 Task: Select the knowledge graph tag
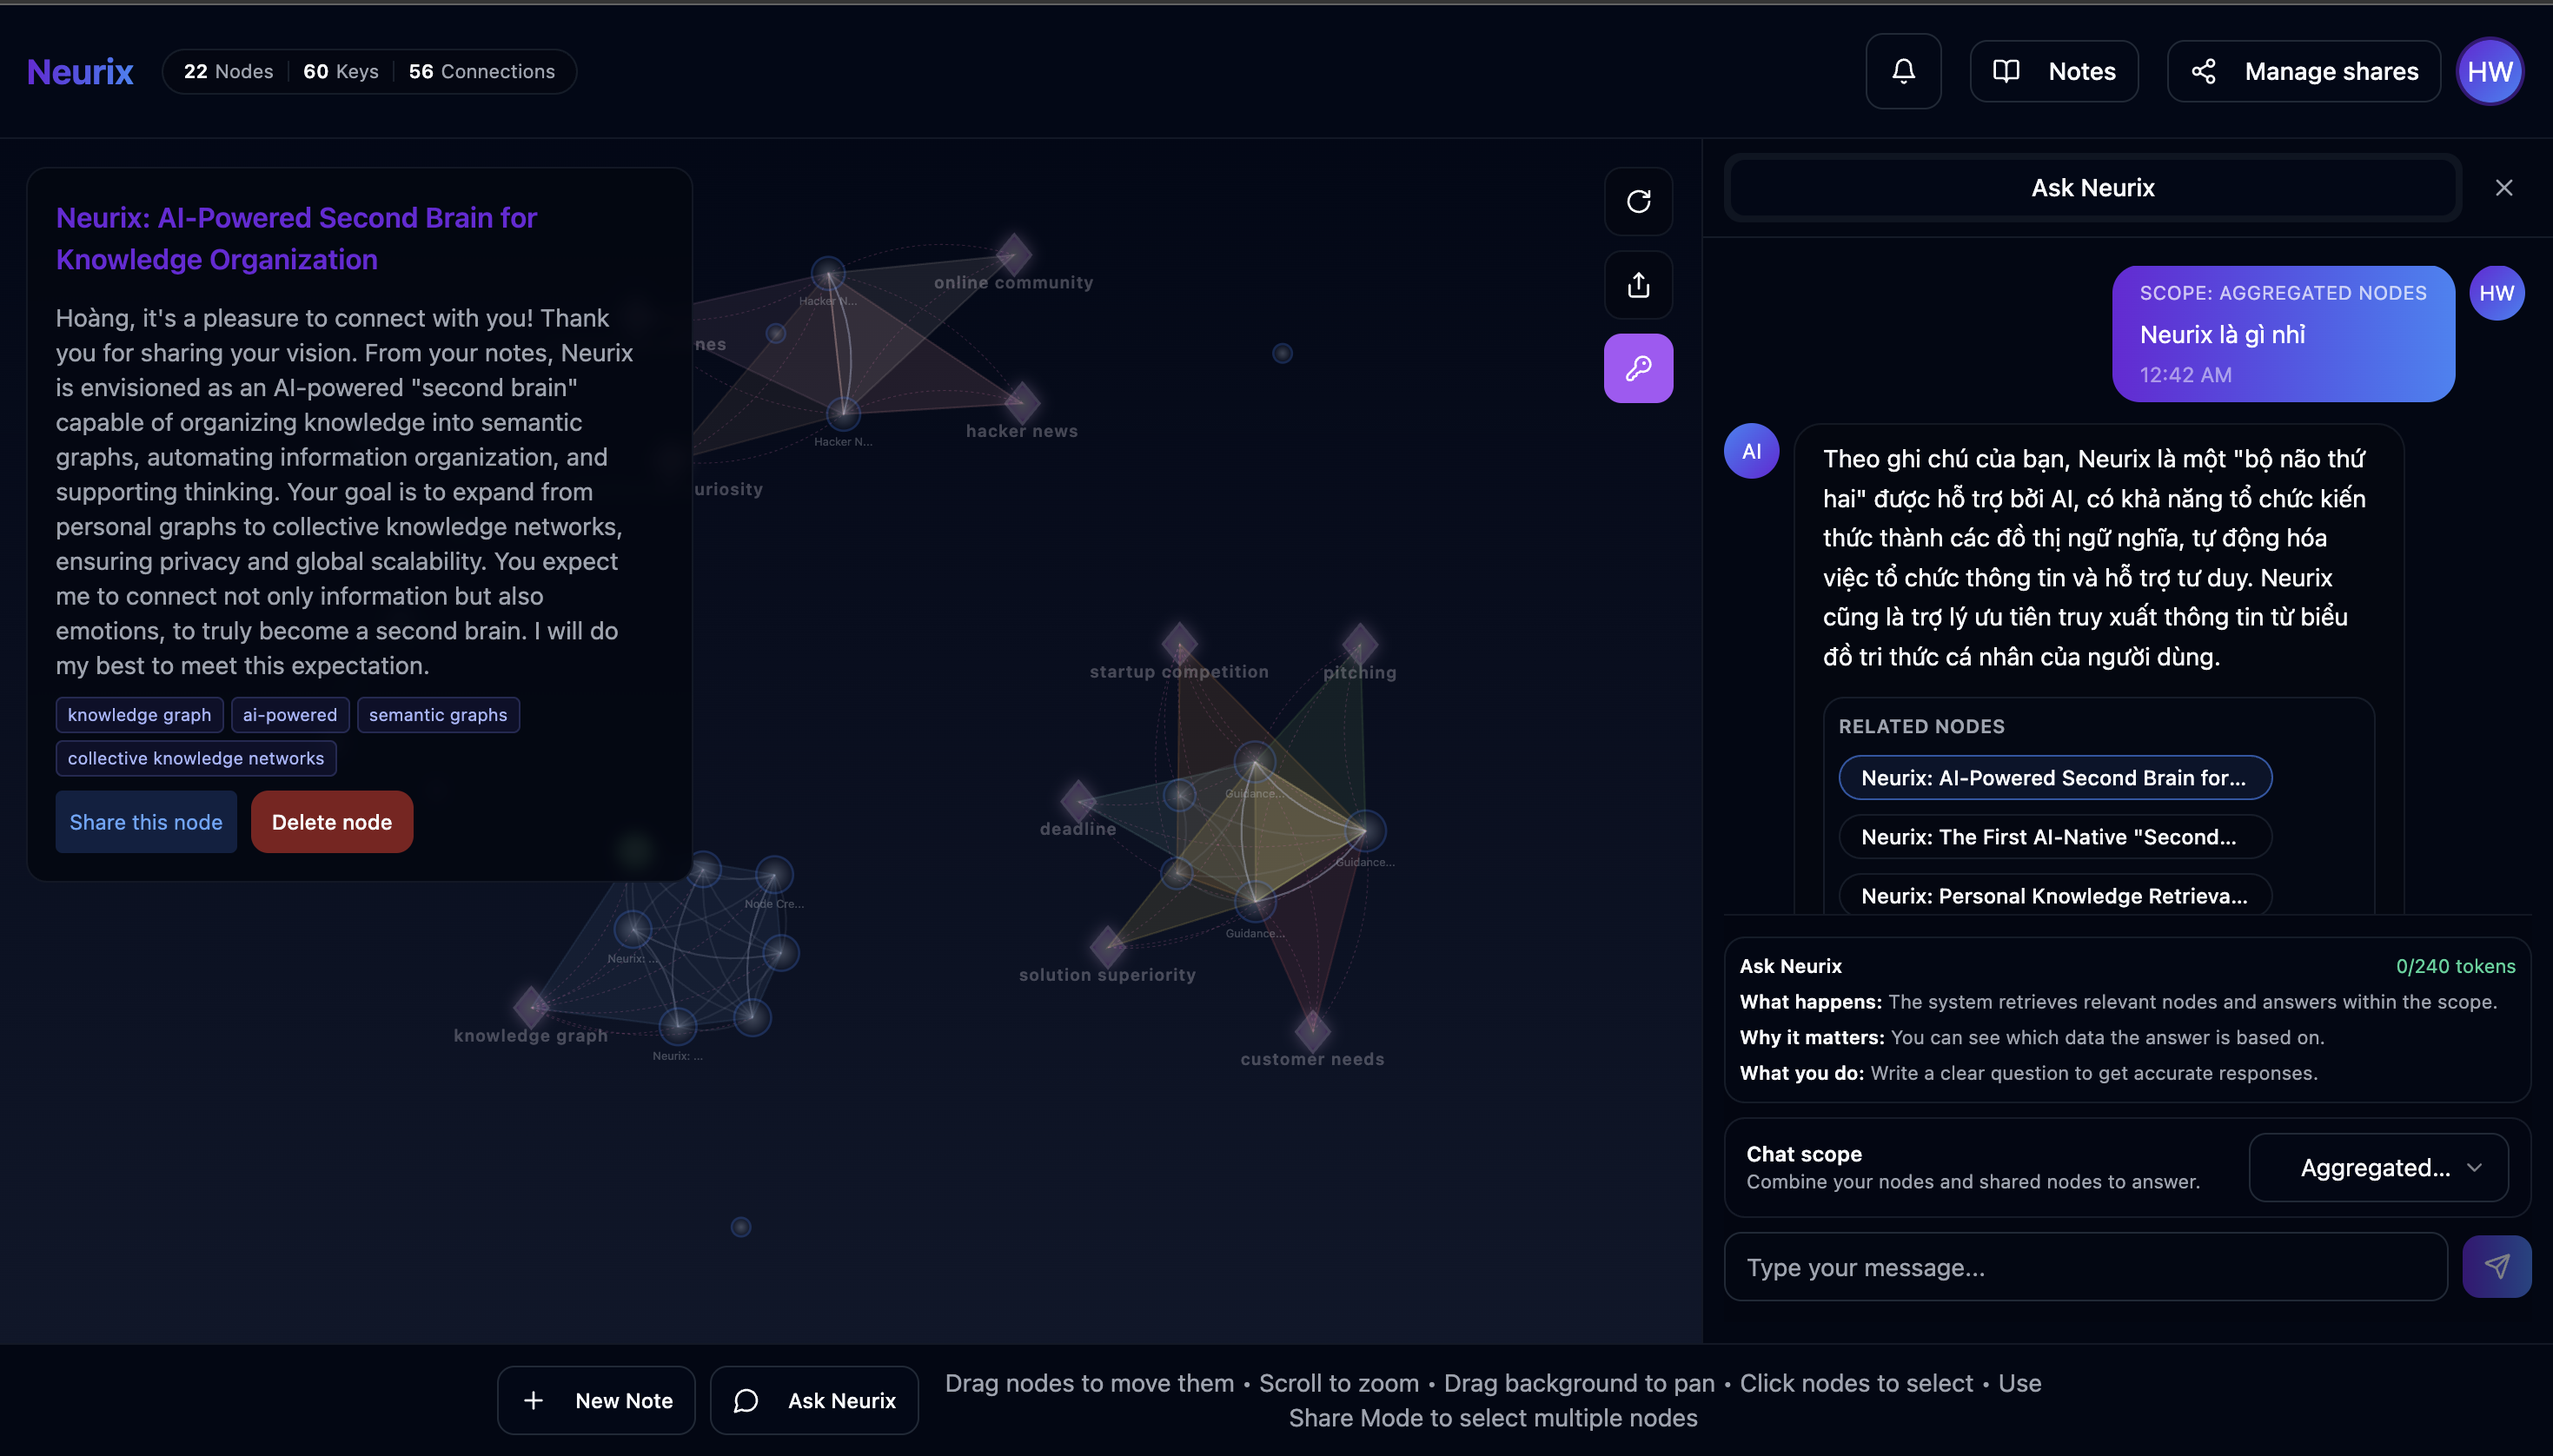coord(139,714)
